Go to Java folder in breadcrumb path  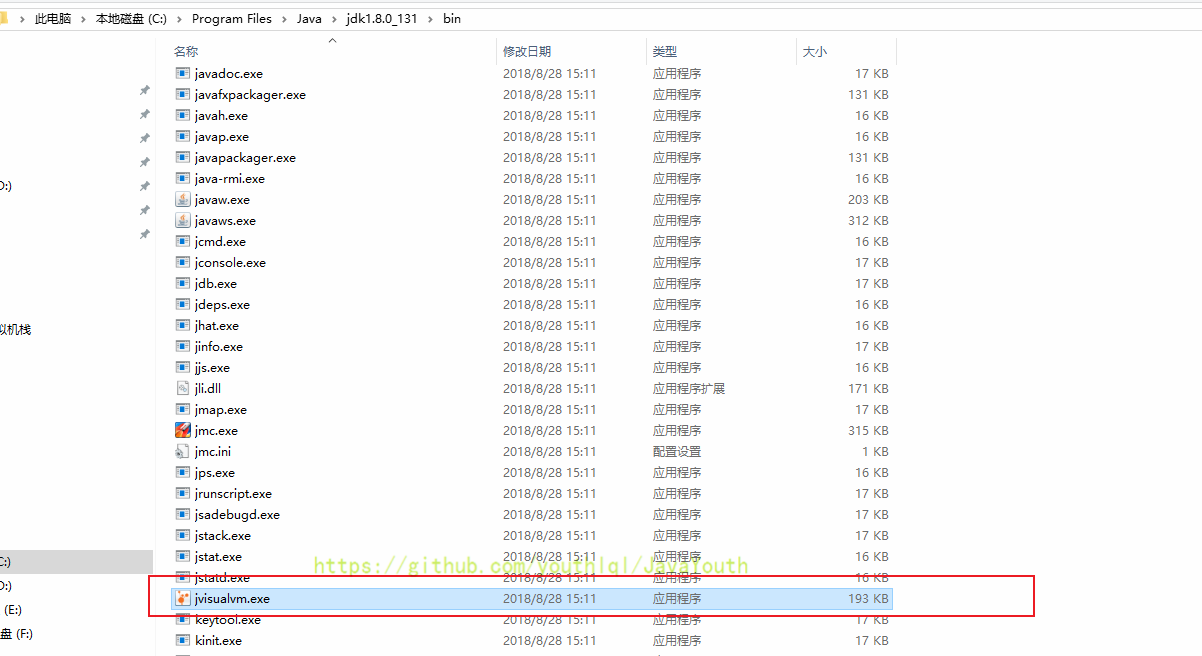click(309, 18)
